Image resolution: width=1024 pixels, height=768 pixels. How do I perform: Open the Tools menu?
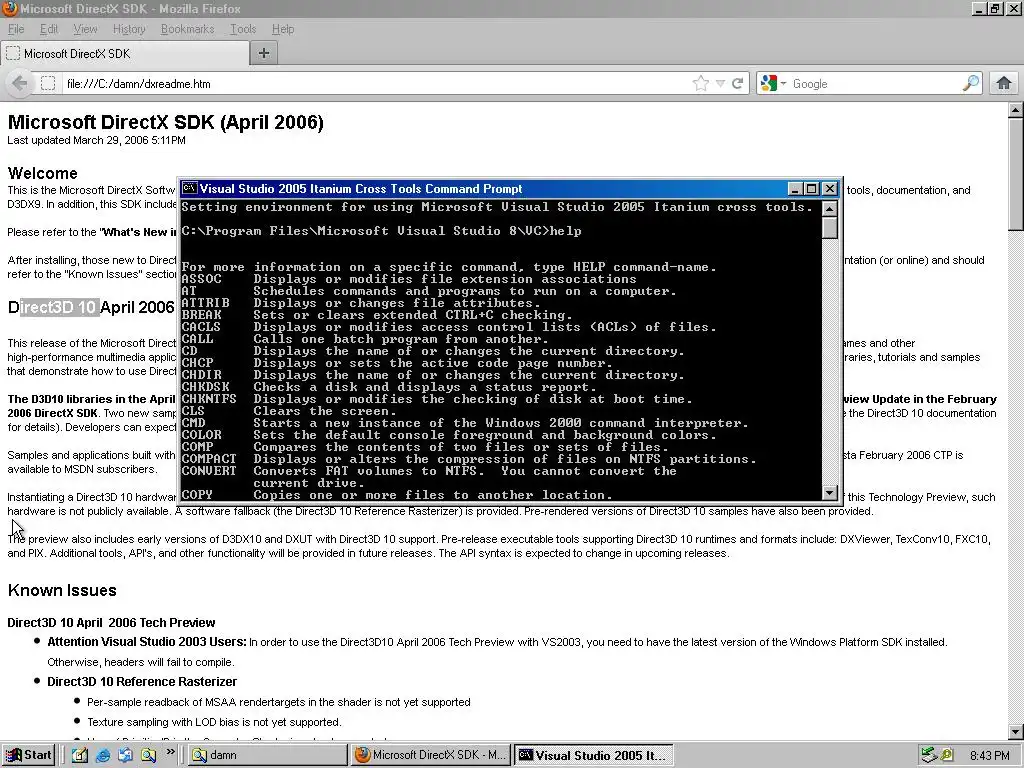pyautogui.click(x=243, y=29)
